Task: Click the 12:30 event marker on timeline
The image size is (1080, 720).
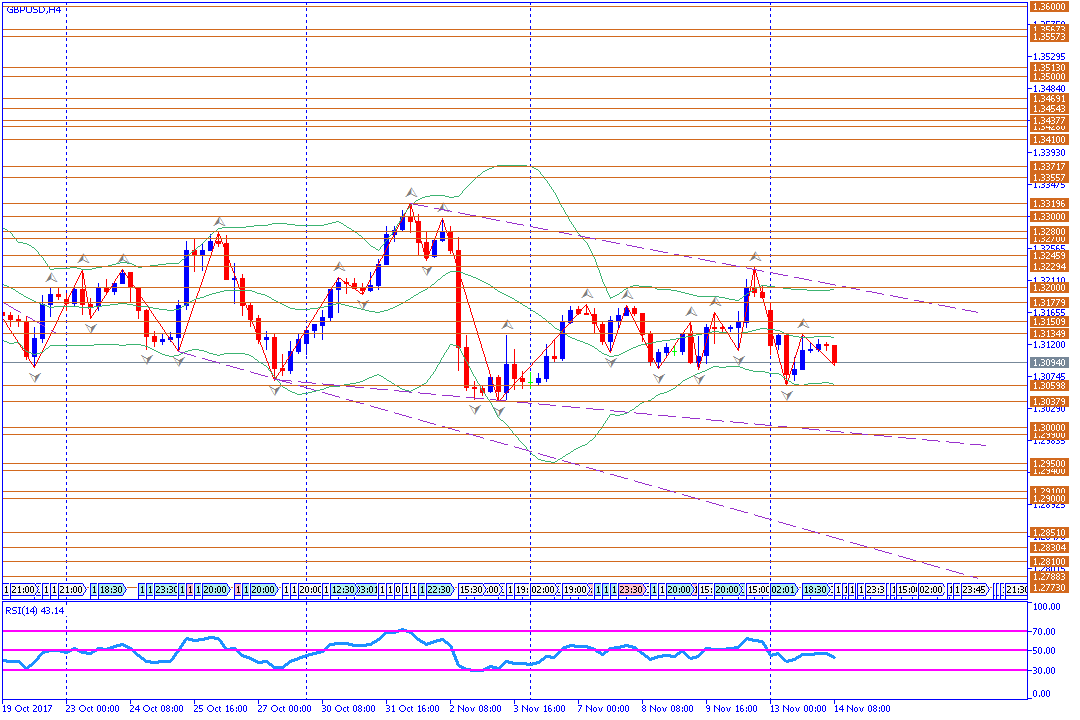Action: 342,590
